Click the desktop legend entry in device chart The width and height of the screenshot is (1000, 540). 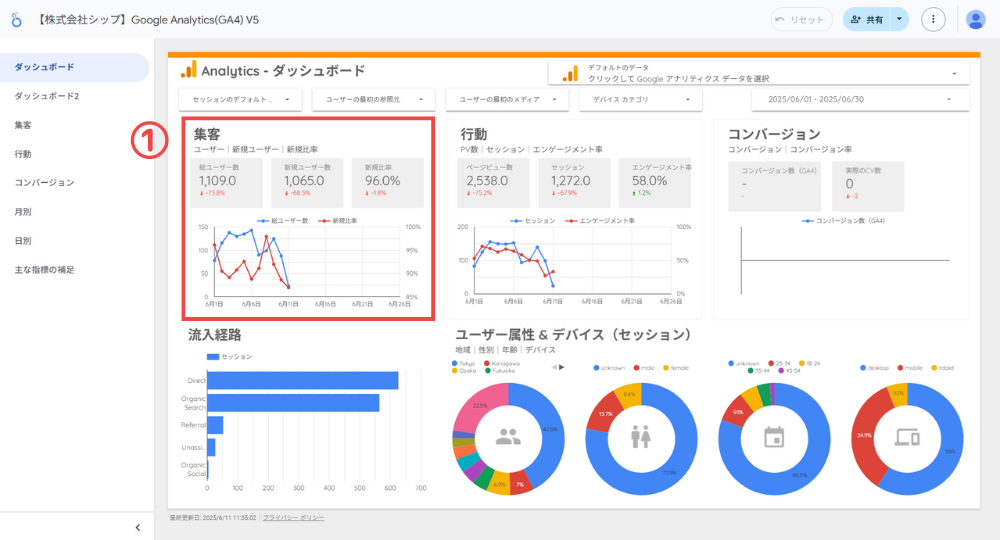coord(874,368)
